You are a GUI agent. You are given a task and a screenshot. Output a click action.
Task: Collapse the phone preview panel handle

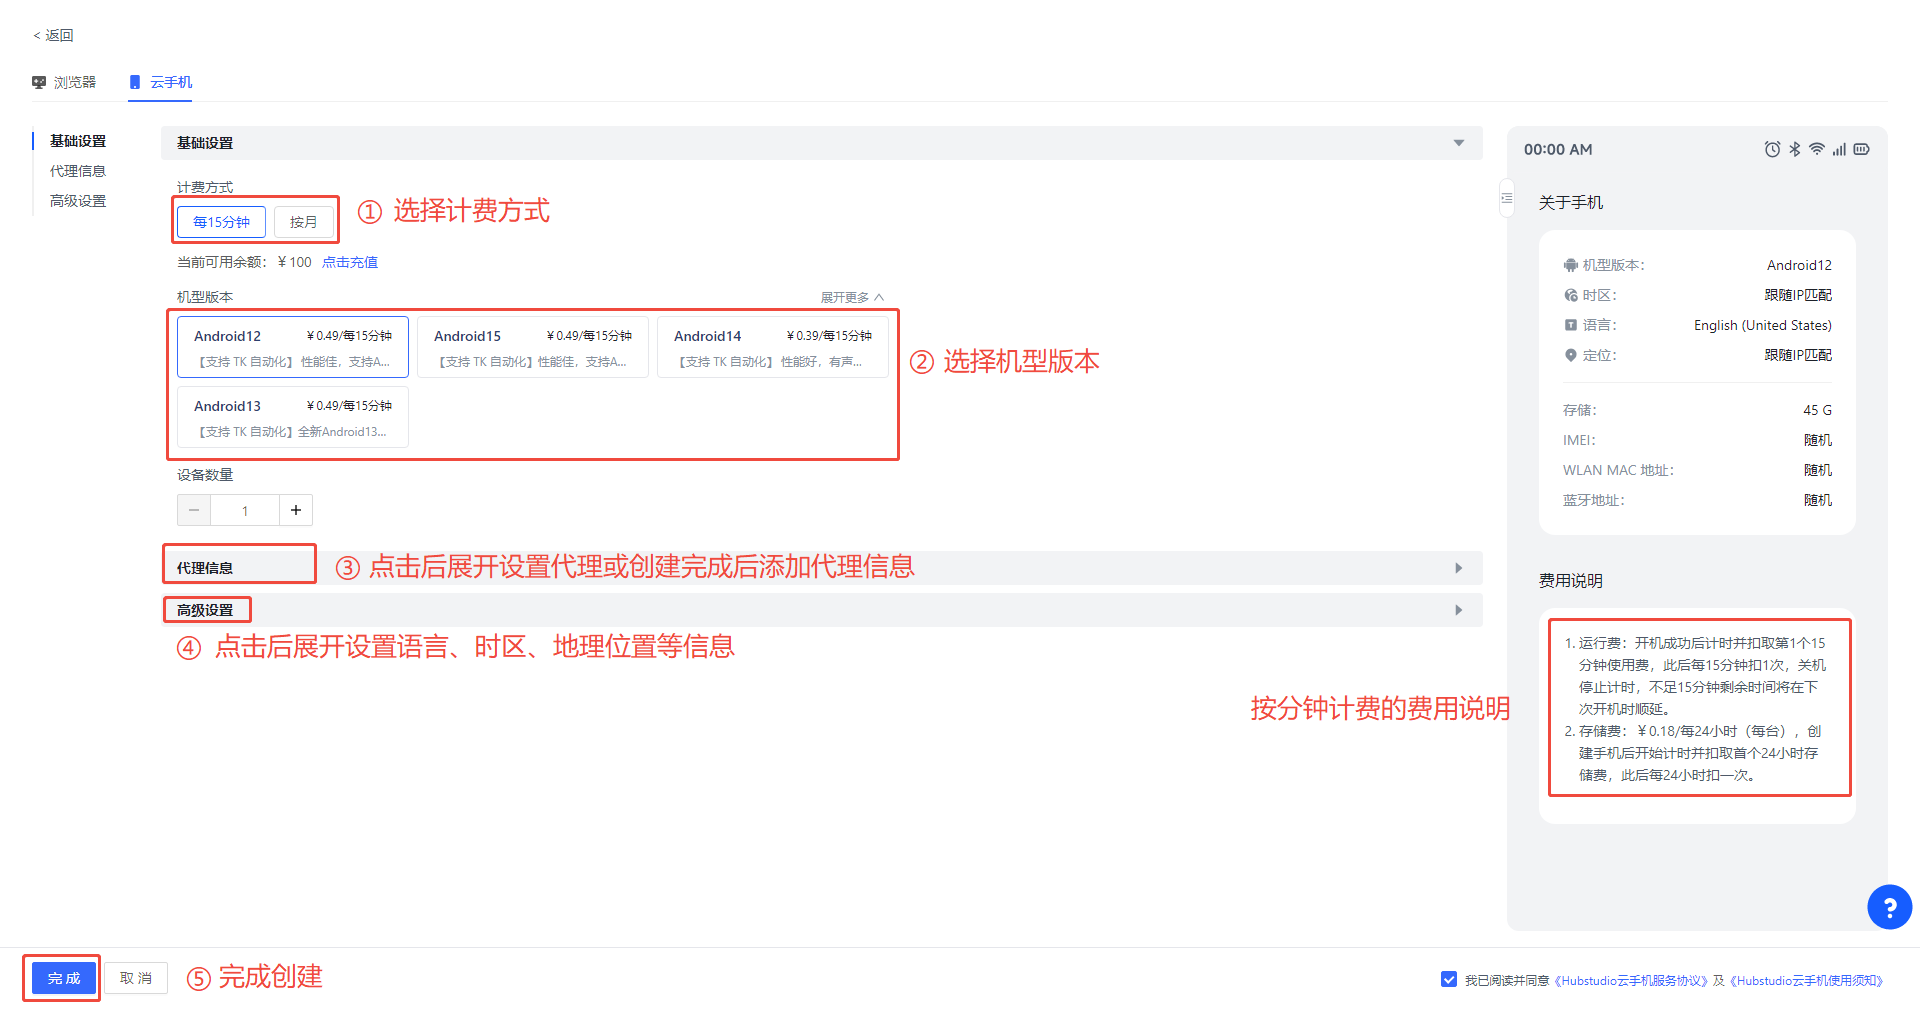(1506, 198)
